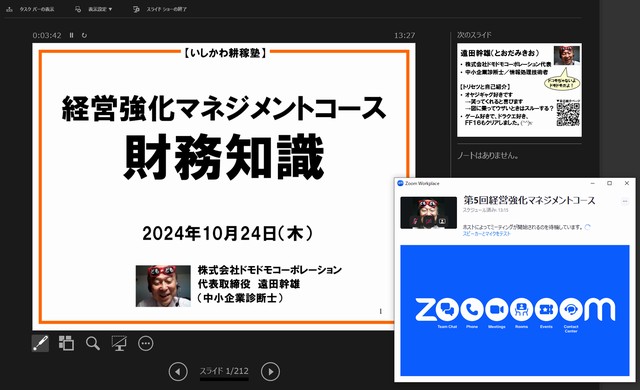Advance to the next slide arrow
640x390 pixels.
pyautogui.click(x=270, y=372)
